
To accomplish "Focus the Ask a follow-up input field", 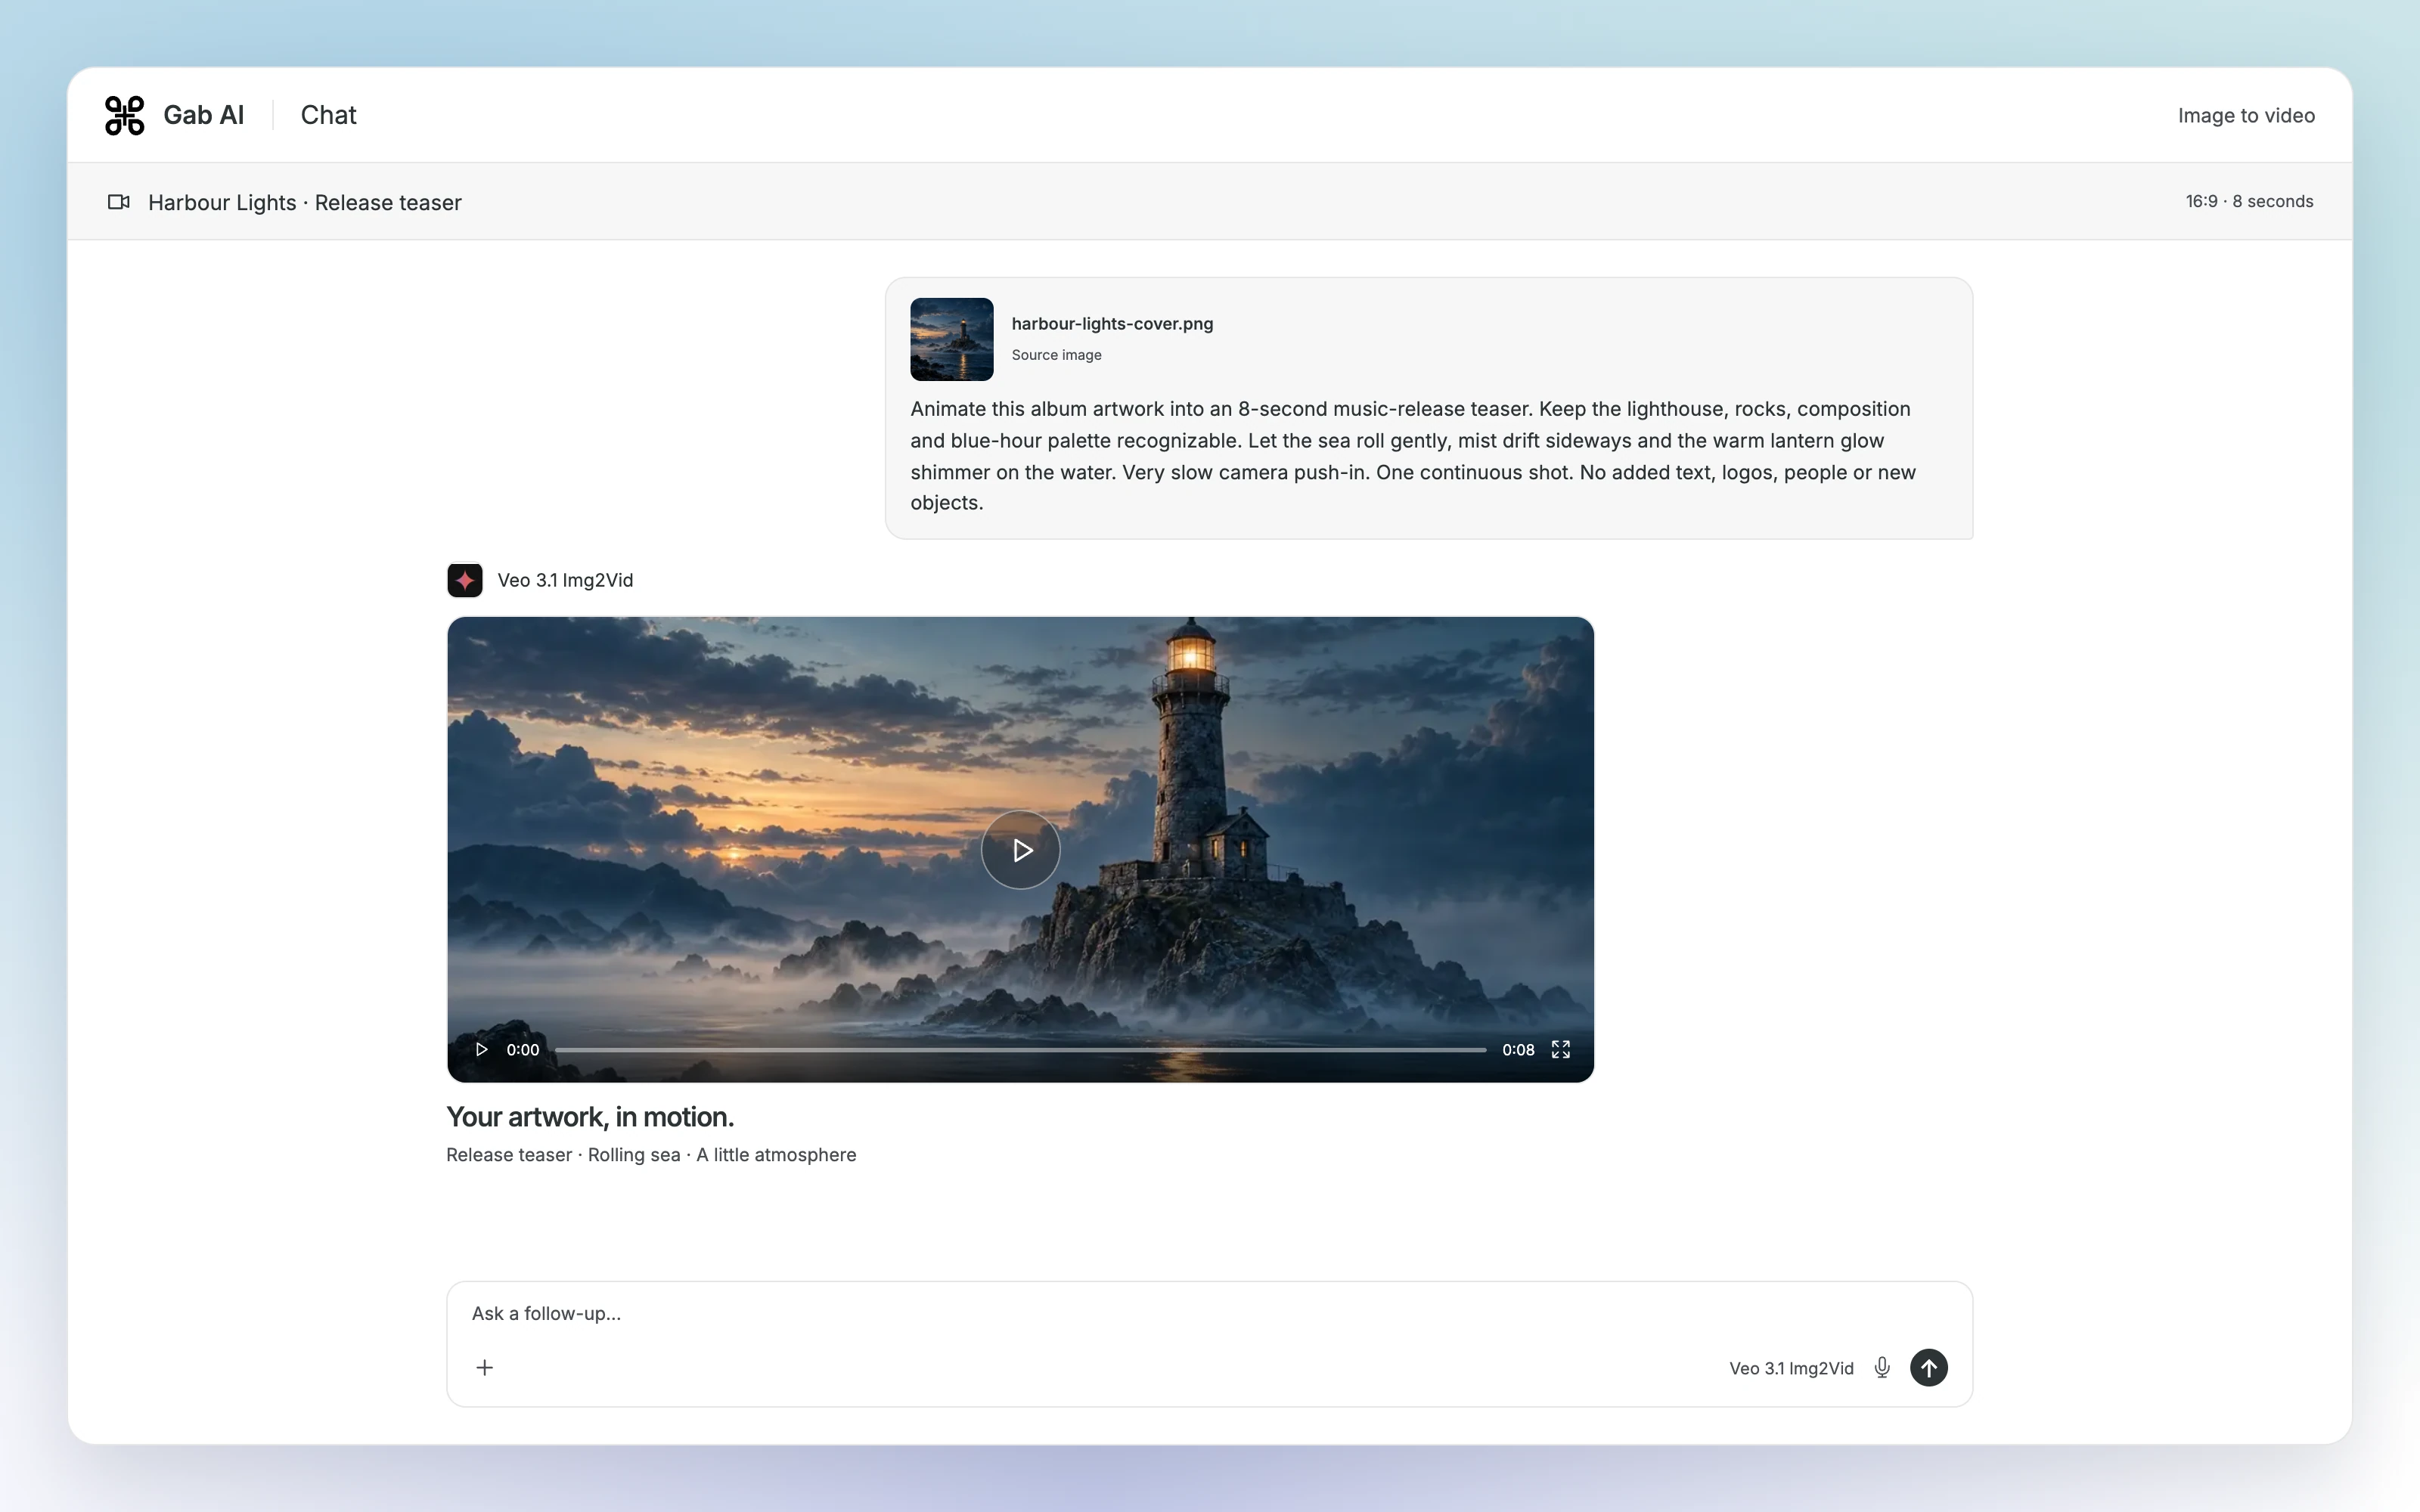I will click(1209, 1313).
